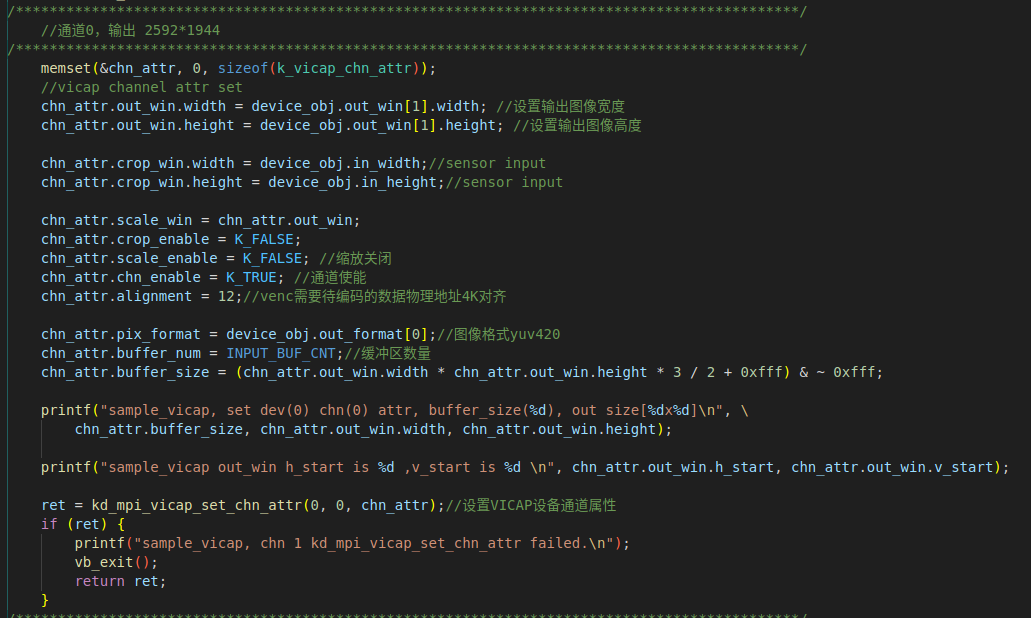Click K_FALSE on the crop_enable line
The width and height of the screenshot is (1031, 618).
point(267,239)
